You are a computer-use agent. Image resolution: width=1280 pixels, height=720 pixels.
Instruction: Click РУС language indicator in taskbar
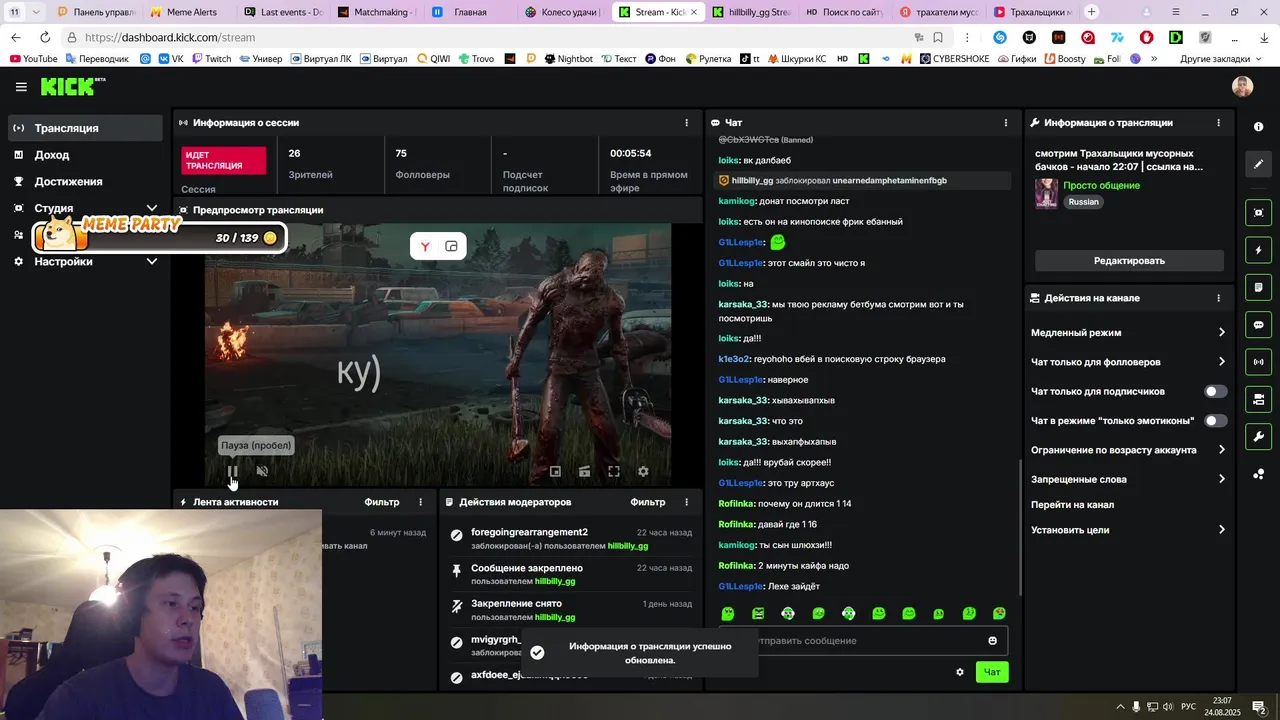[1189, 707]
